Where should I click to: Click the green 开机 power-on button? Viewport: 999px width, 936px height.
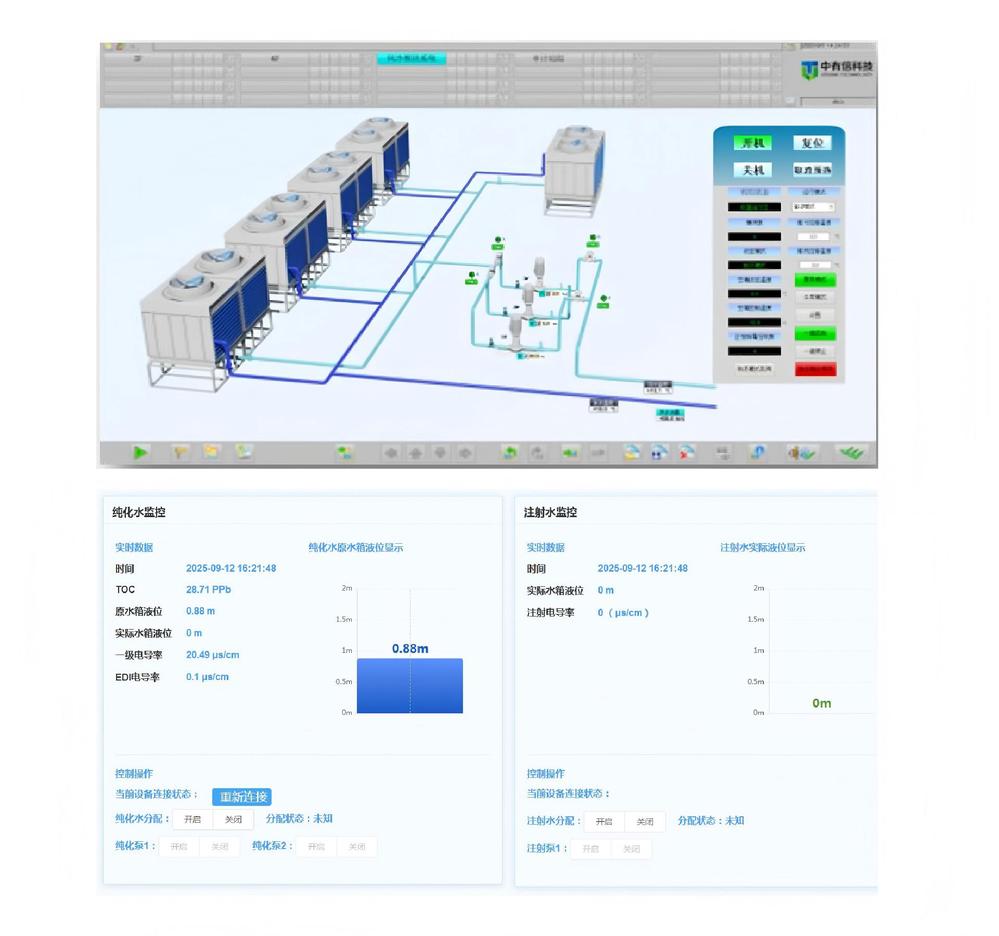pyautogui.click(x=751, y=143)
